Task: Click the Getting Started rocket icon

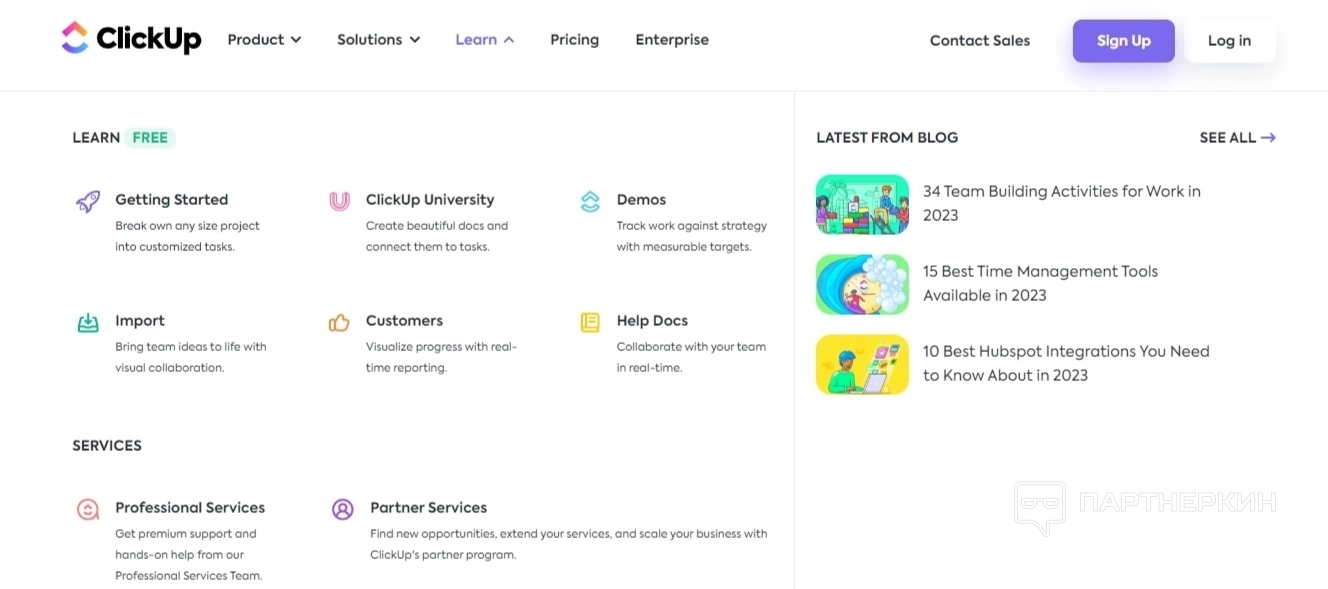Action: (88, 201)
